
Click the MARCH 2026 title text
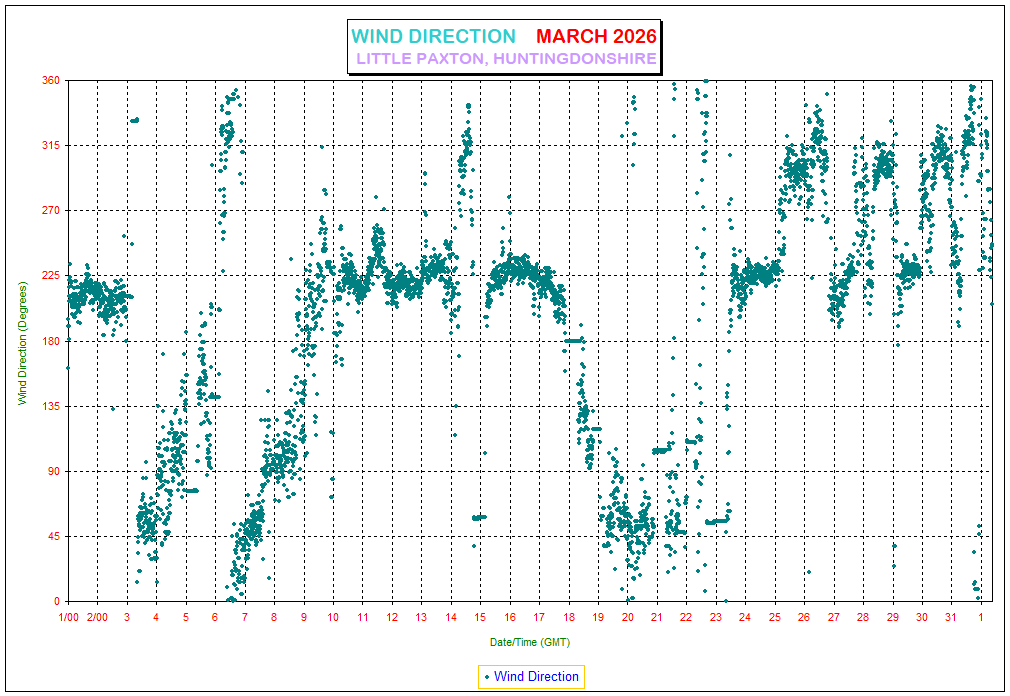click(596, 37)
